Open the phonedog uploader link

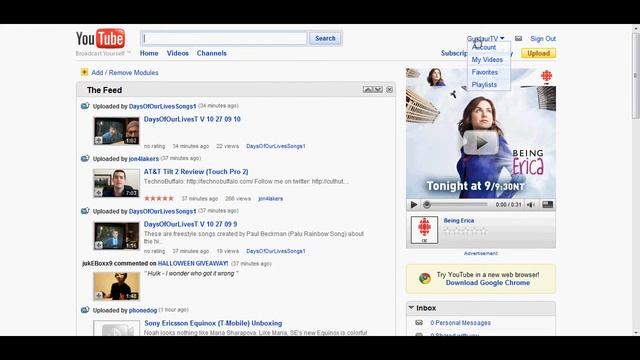[143, 310]
